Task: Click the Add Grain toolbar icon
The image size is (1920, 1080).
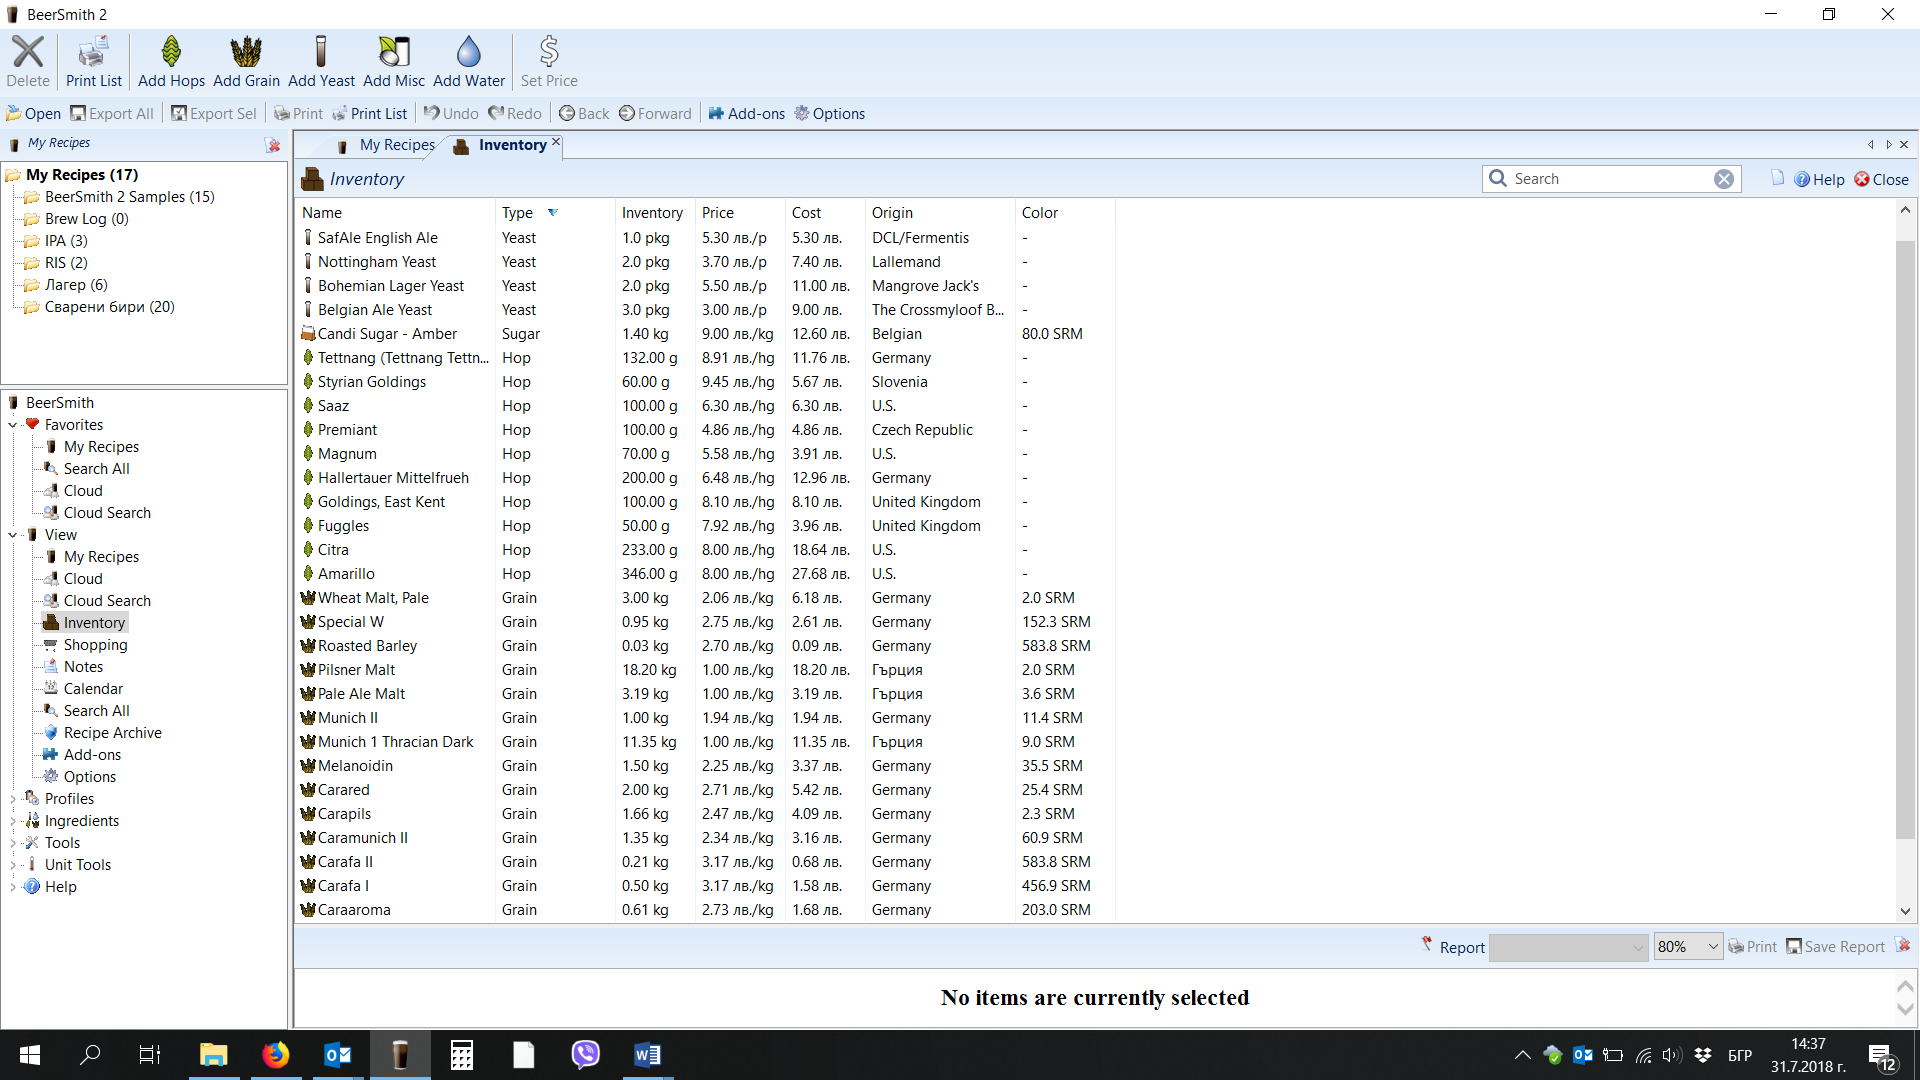Action: click(246, 52)
